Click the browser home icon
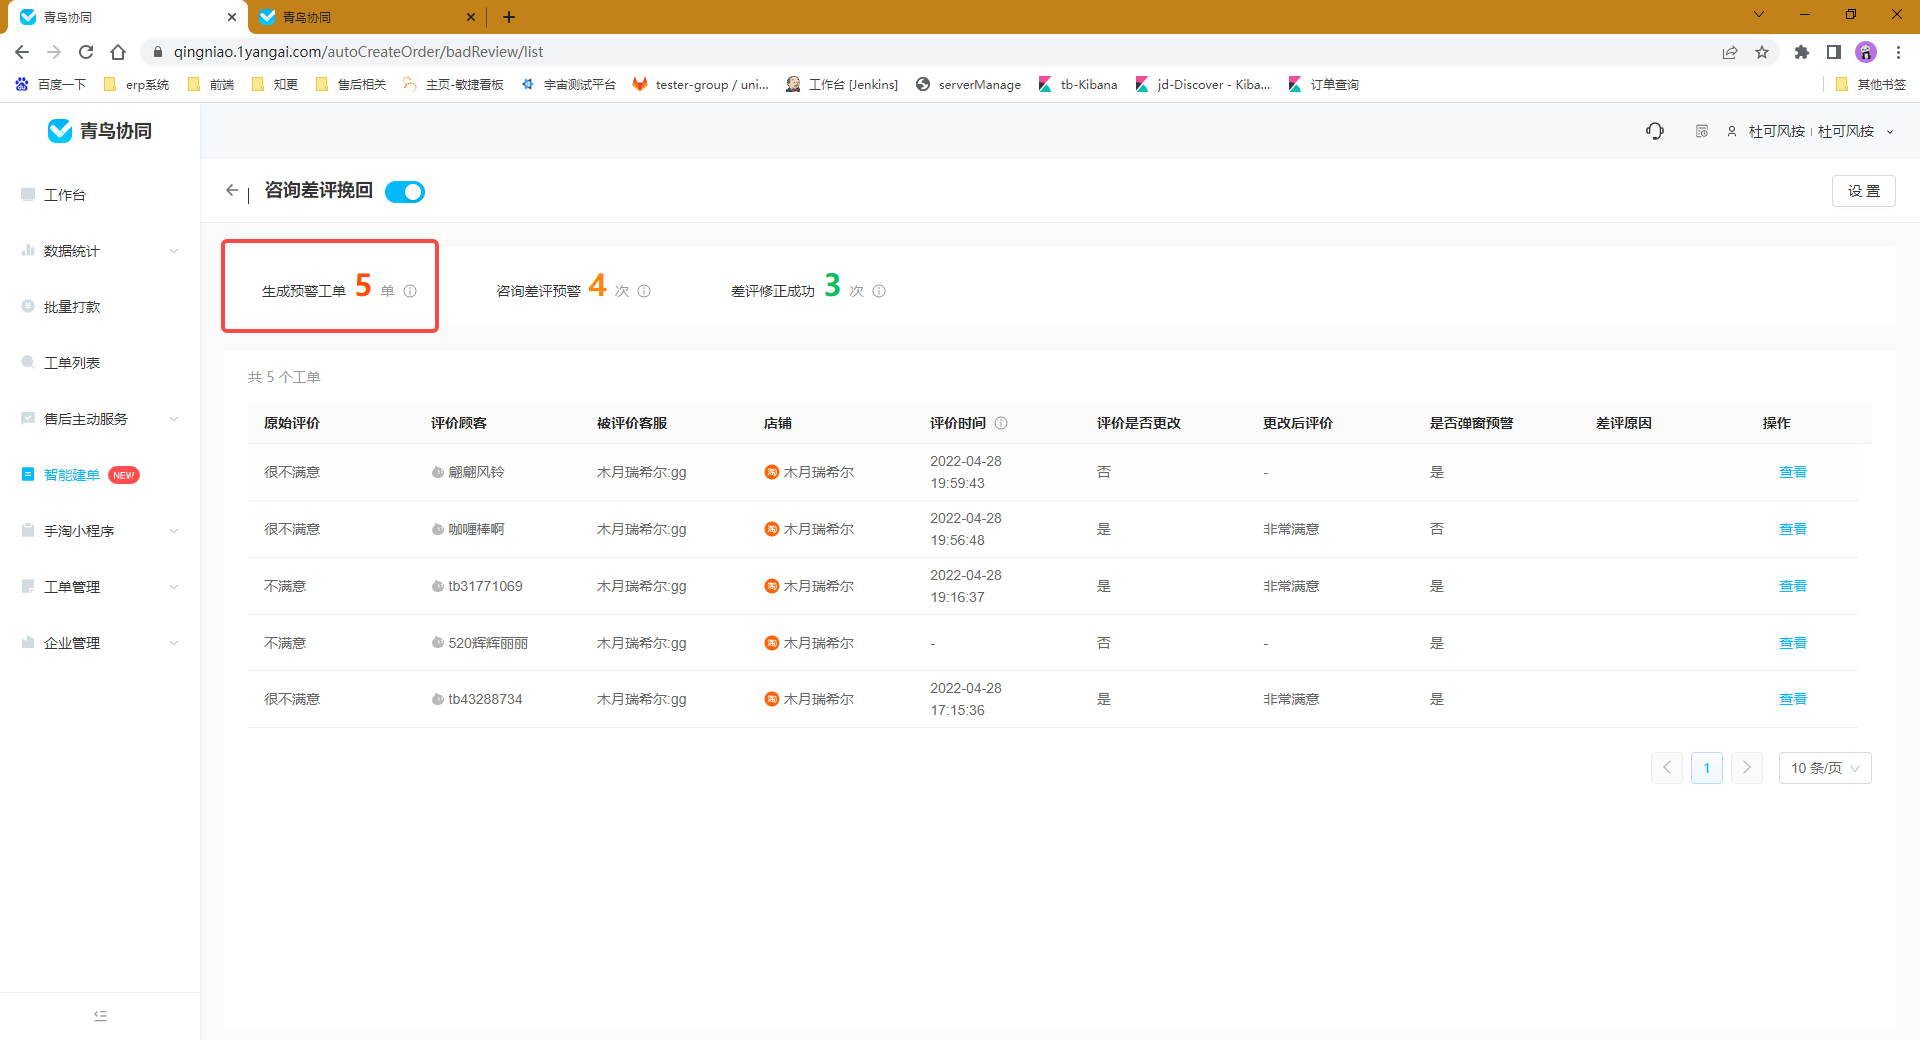The image size is (1920, 1040). click(x=118, y=52)
